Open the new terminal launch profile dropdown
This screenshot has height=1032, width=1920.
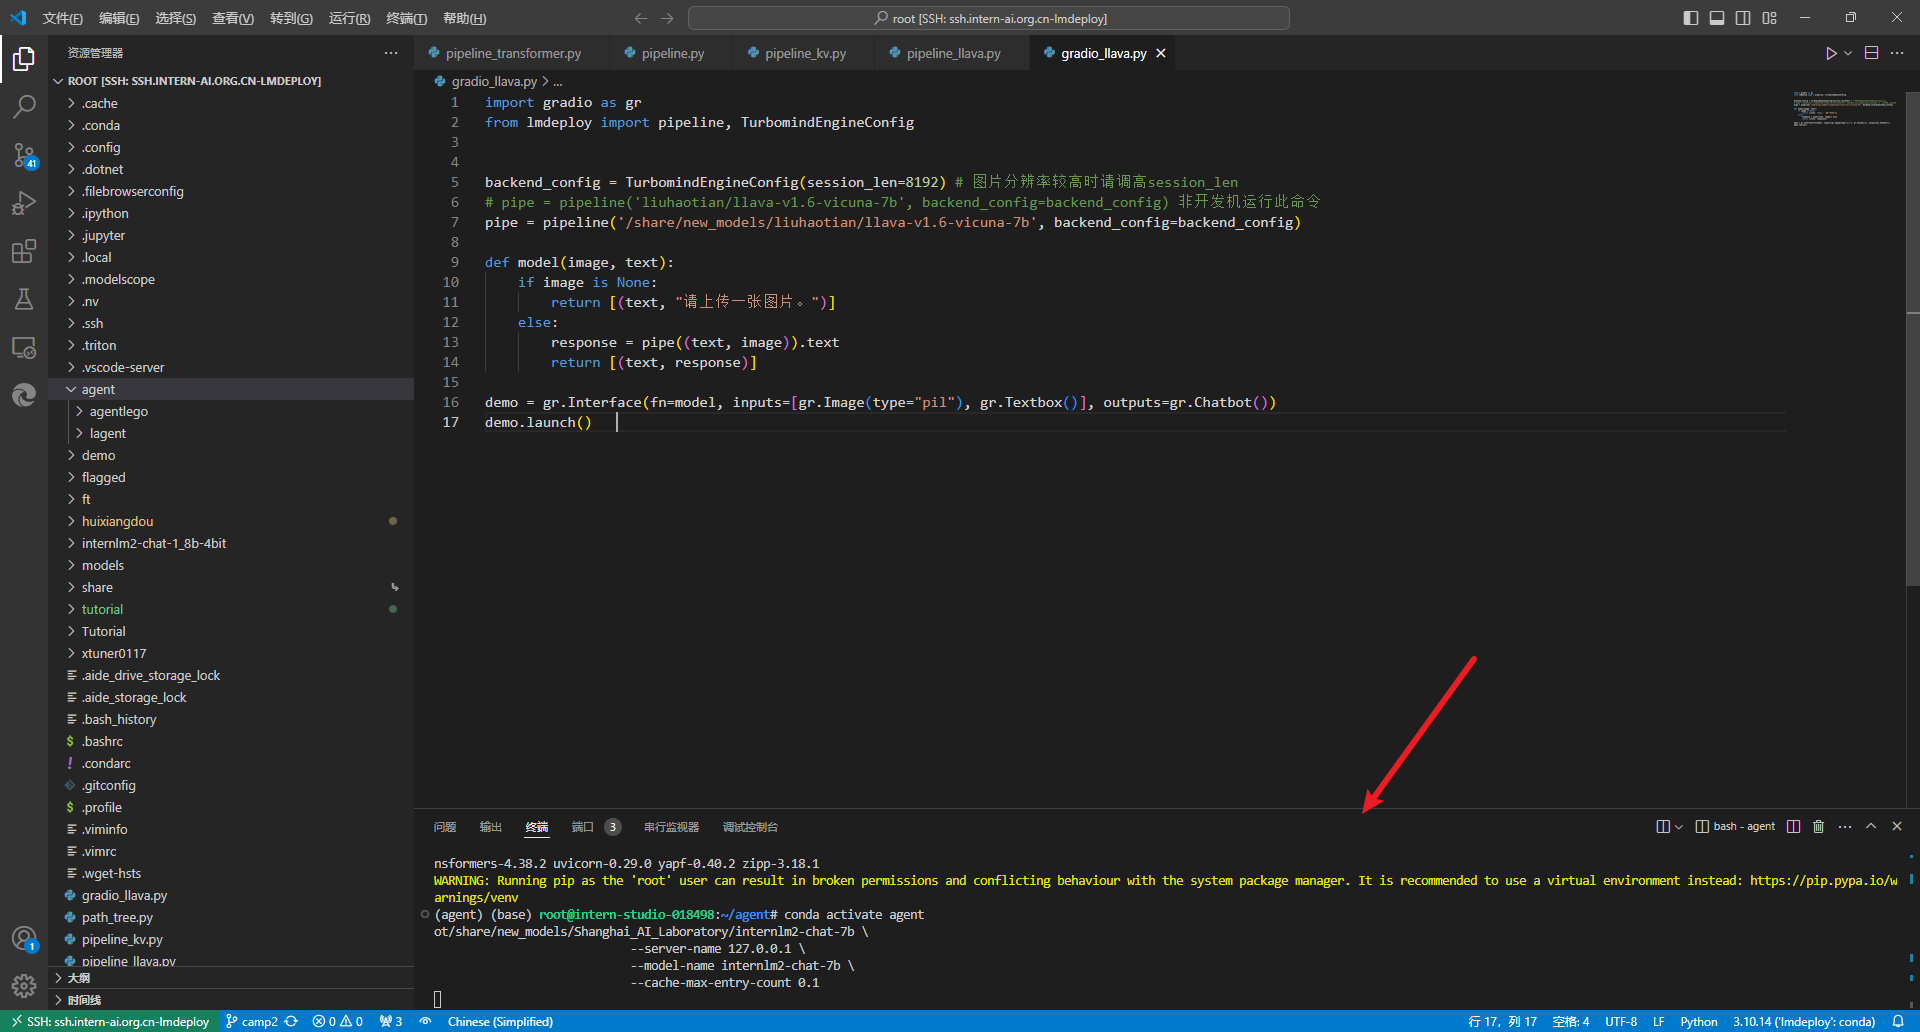[x=1679, y=827]
